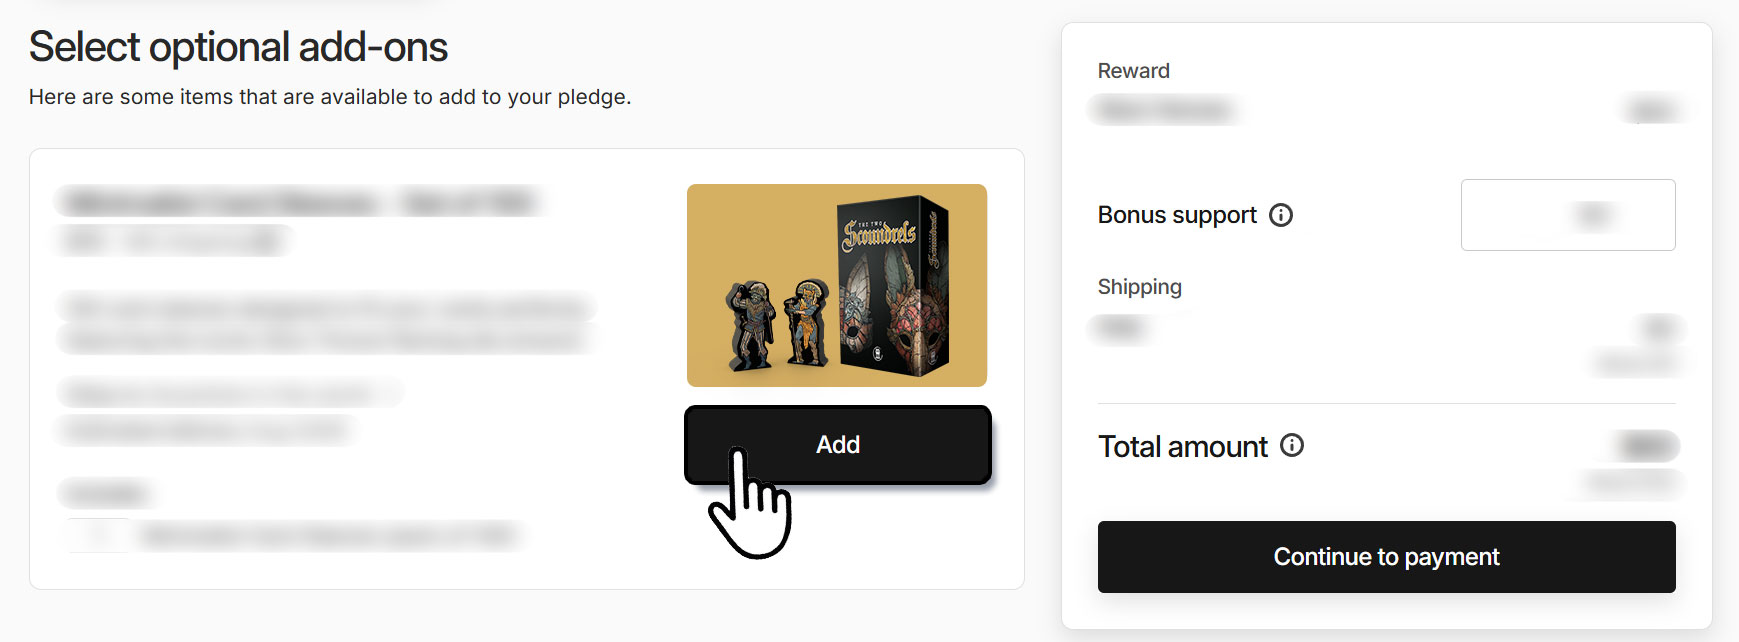This screenshot has width=1739, height=642.
Task: Click the Add button for the add-on
Action: tap(837, 445)
